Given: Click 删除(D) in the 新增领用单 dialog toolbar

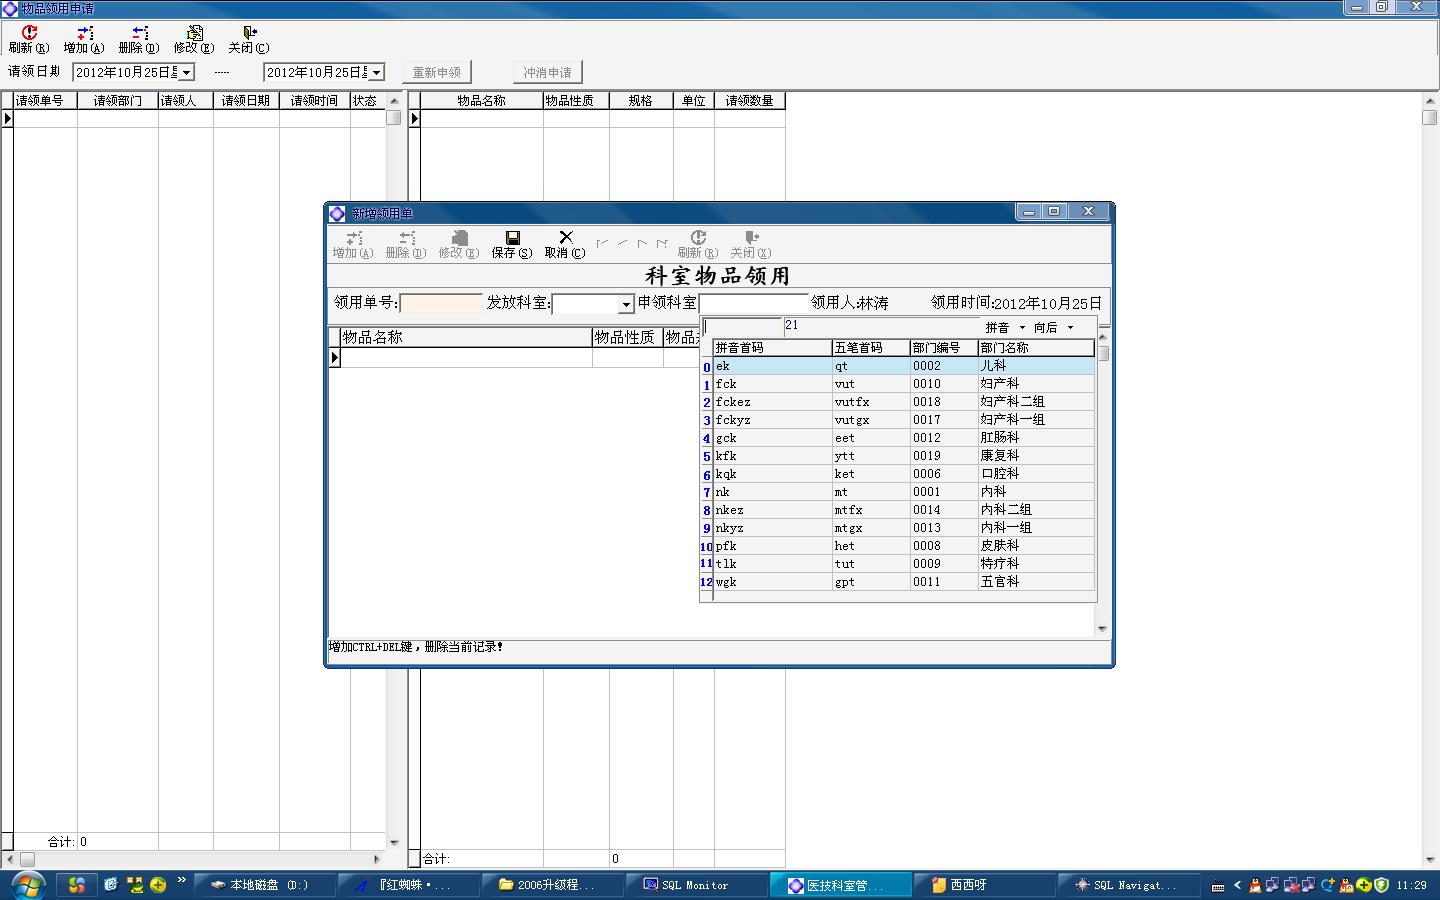Looking at the screenshot, I should tap(406, 245).
